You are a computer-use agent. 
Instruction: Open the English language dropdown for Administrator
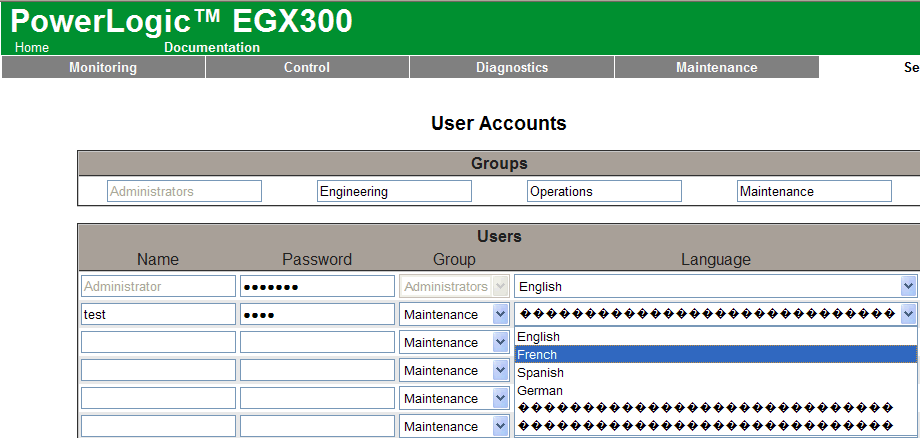tap(715, 286)
